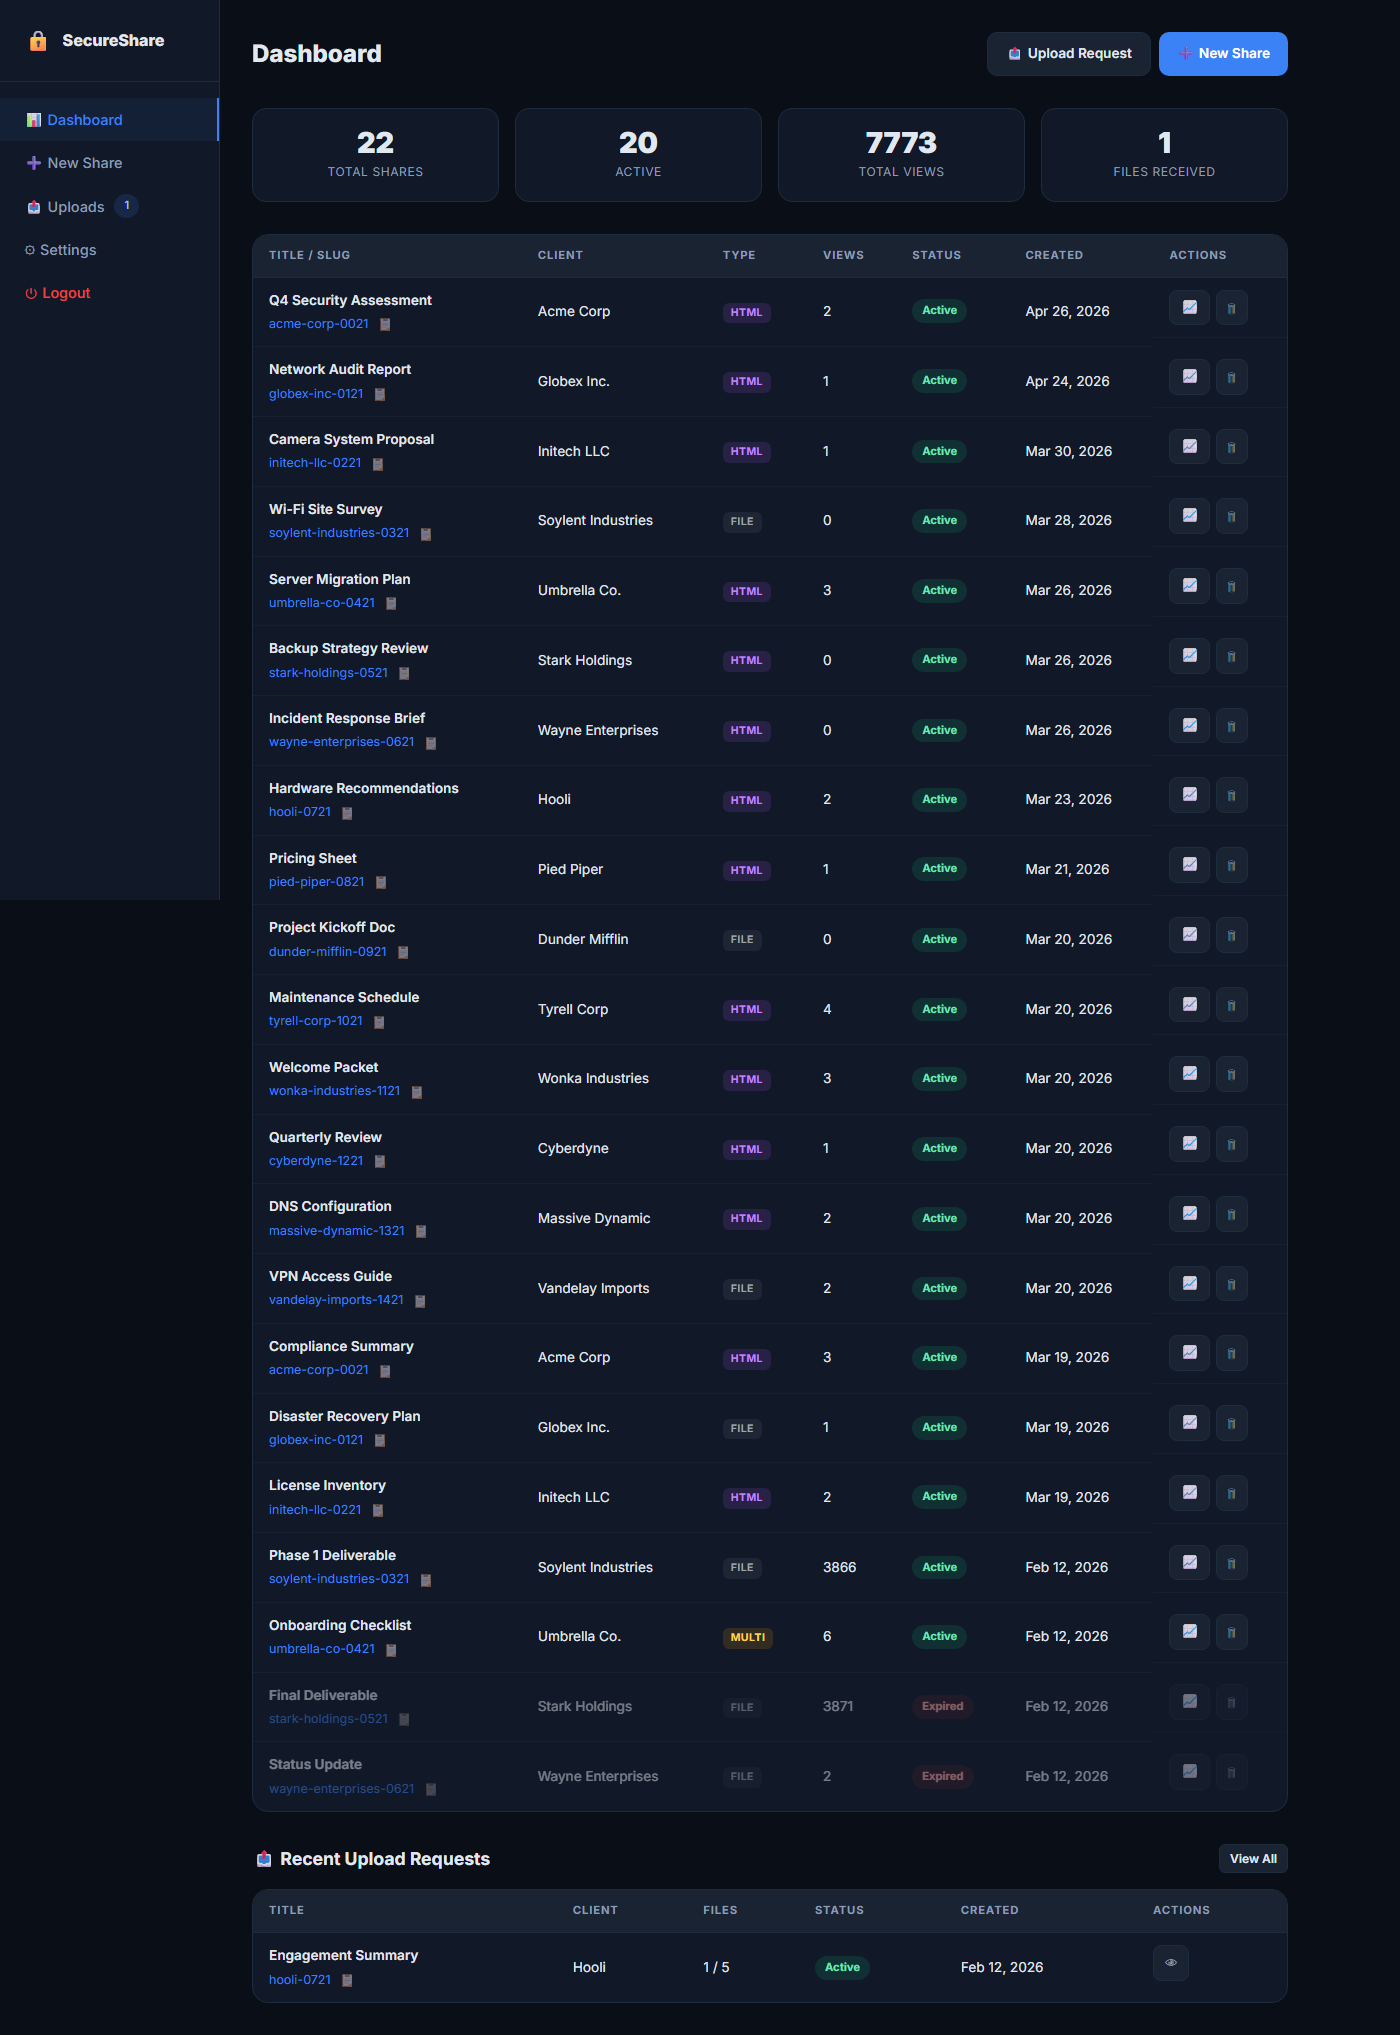Click View All for upload requests
The width and height of the screenshot is (1400, 2035).
[1253, 1859]
